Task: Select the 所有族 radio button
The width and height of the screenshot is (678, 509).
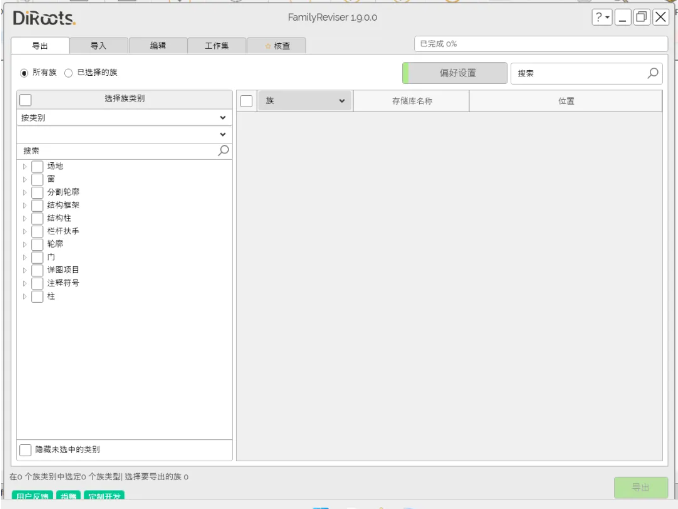Action: tap(24, 73)
